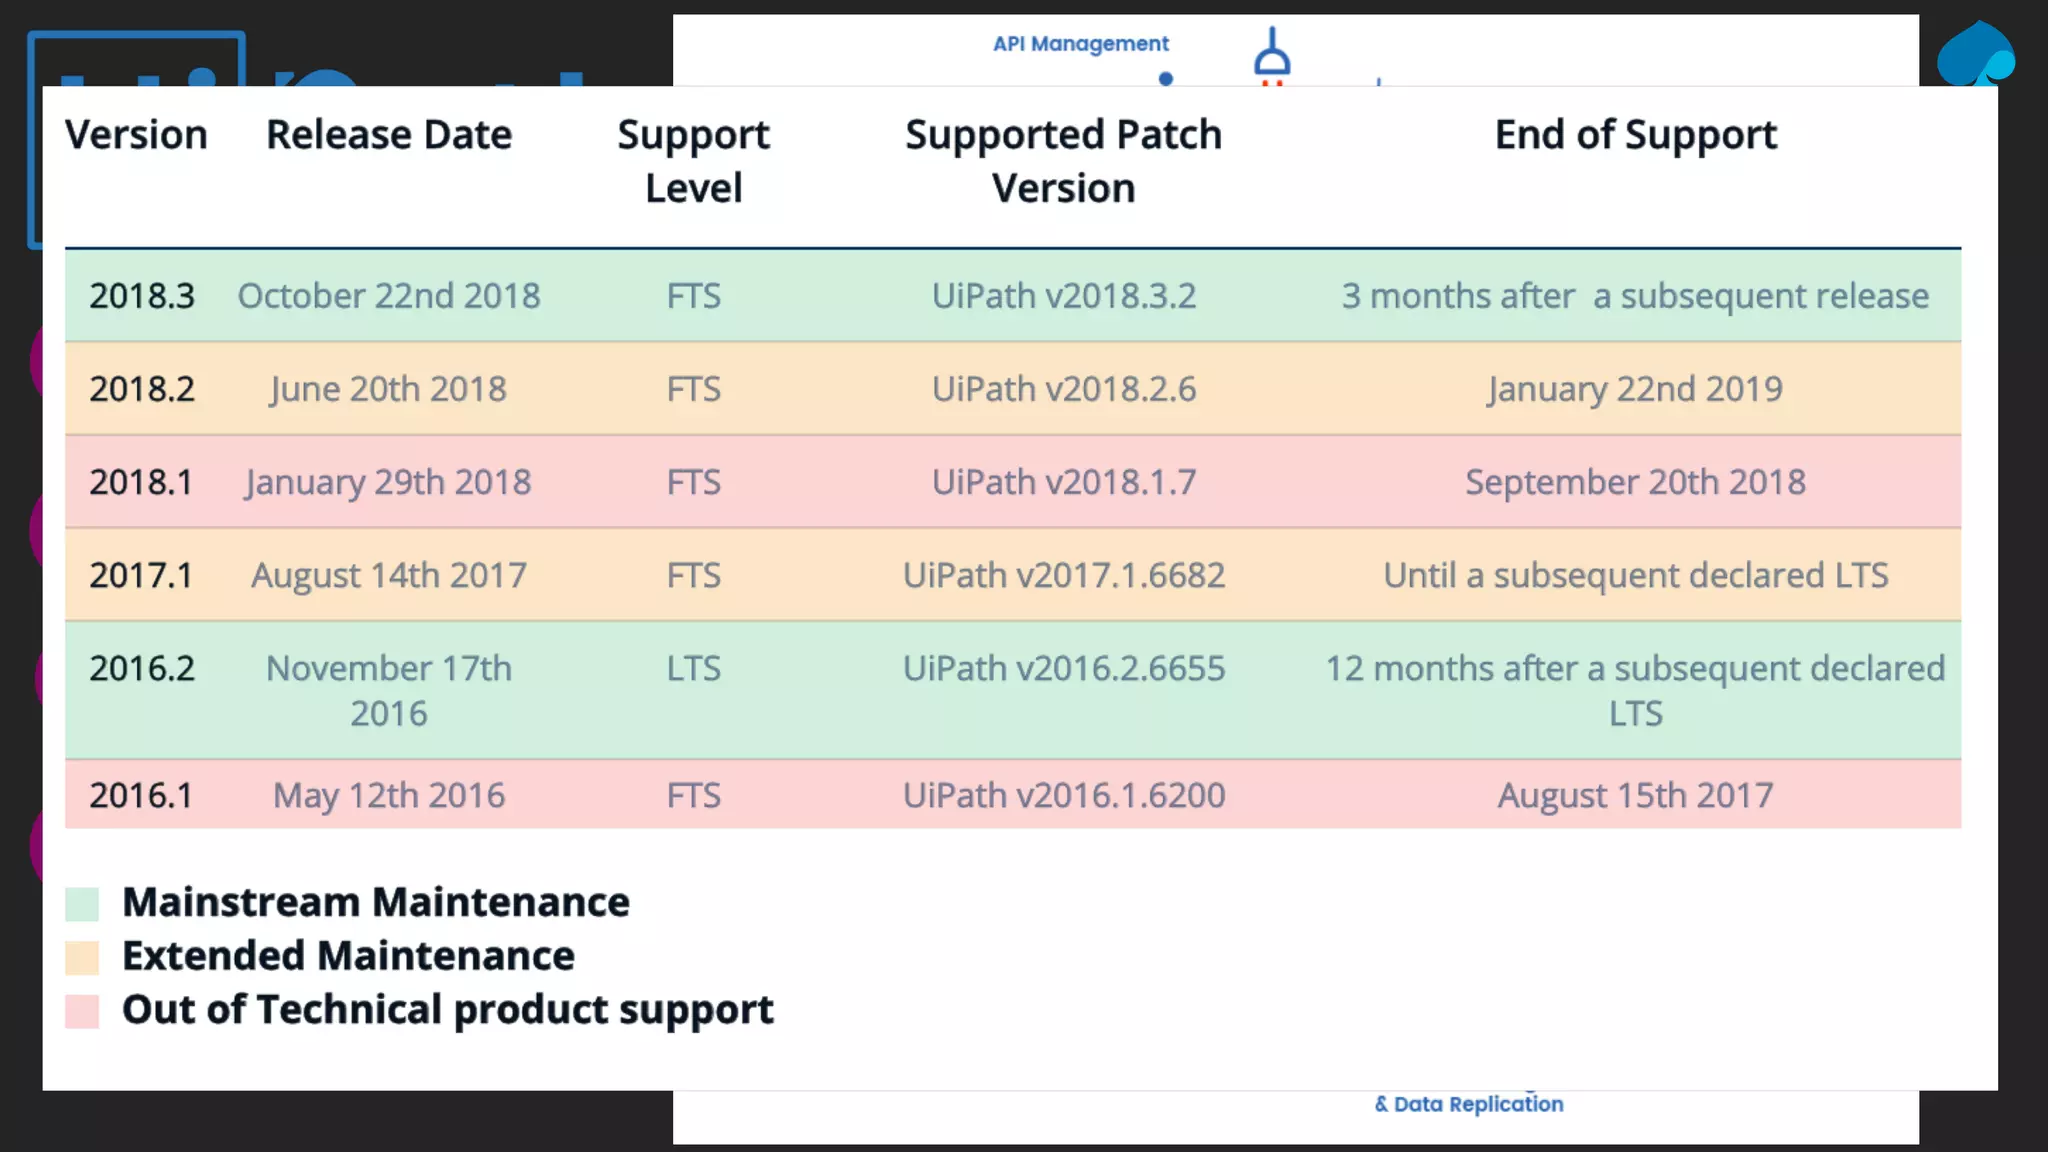Screen dimensions: 2048x1152
Task: Click the Extended Maintenance legend text
Action: click(348, 956)
